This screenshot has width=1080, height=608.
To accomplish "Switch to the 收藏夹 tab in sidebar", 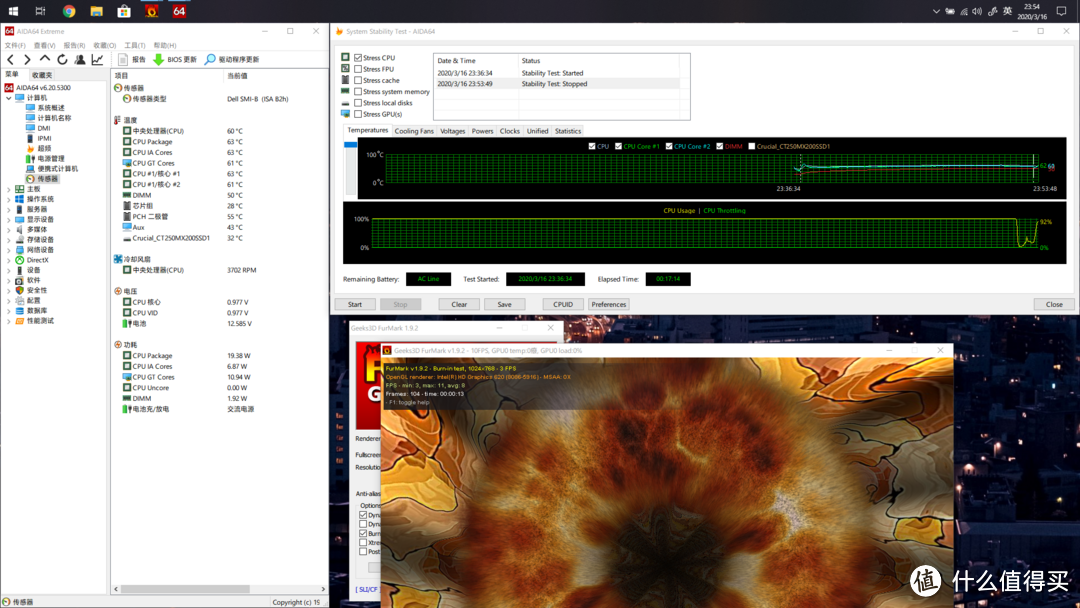I will pyautogui.click(x=41, y=75).
